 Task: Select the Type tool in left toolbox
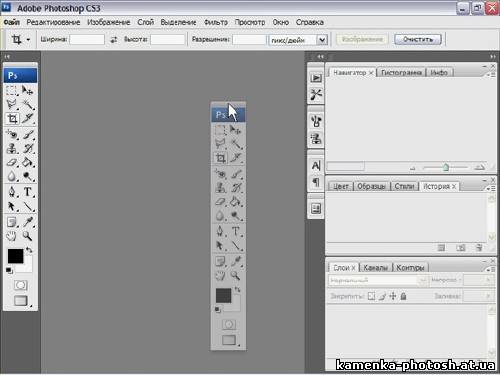[x=28, y=192]
